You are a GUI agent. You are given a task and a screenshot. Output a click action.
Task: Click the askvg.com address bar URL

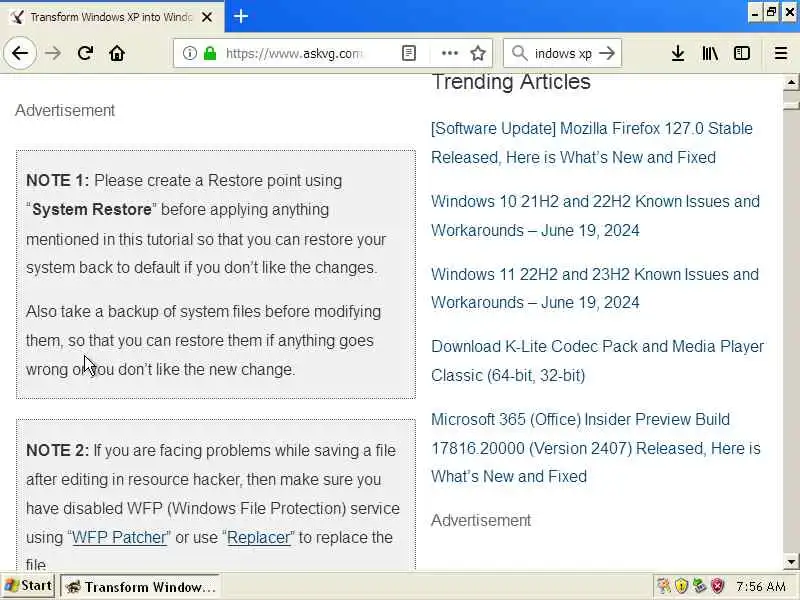[294, 53]
